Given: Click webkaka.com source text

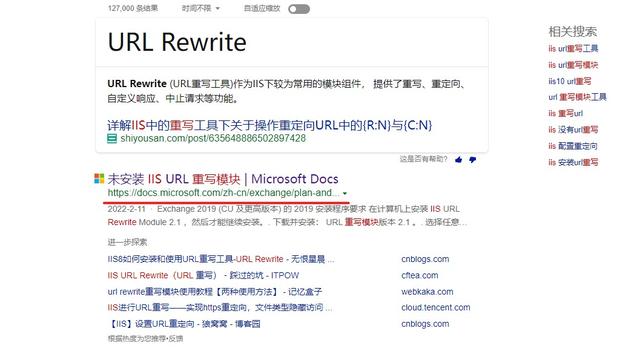Looking at the screenshot, I should coord(427,292).
